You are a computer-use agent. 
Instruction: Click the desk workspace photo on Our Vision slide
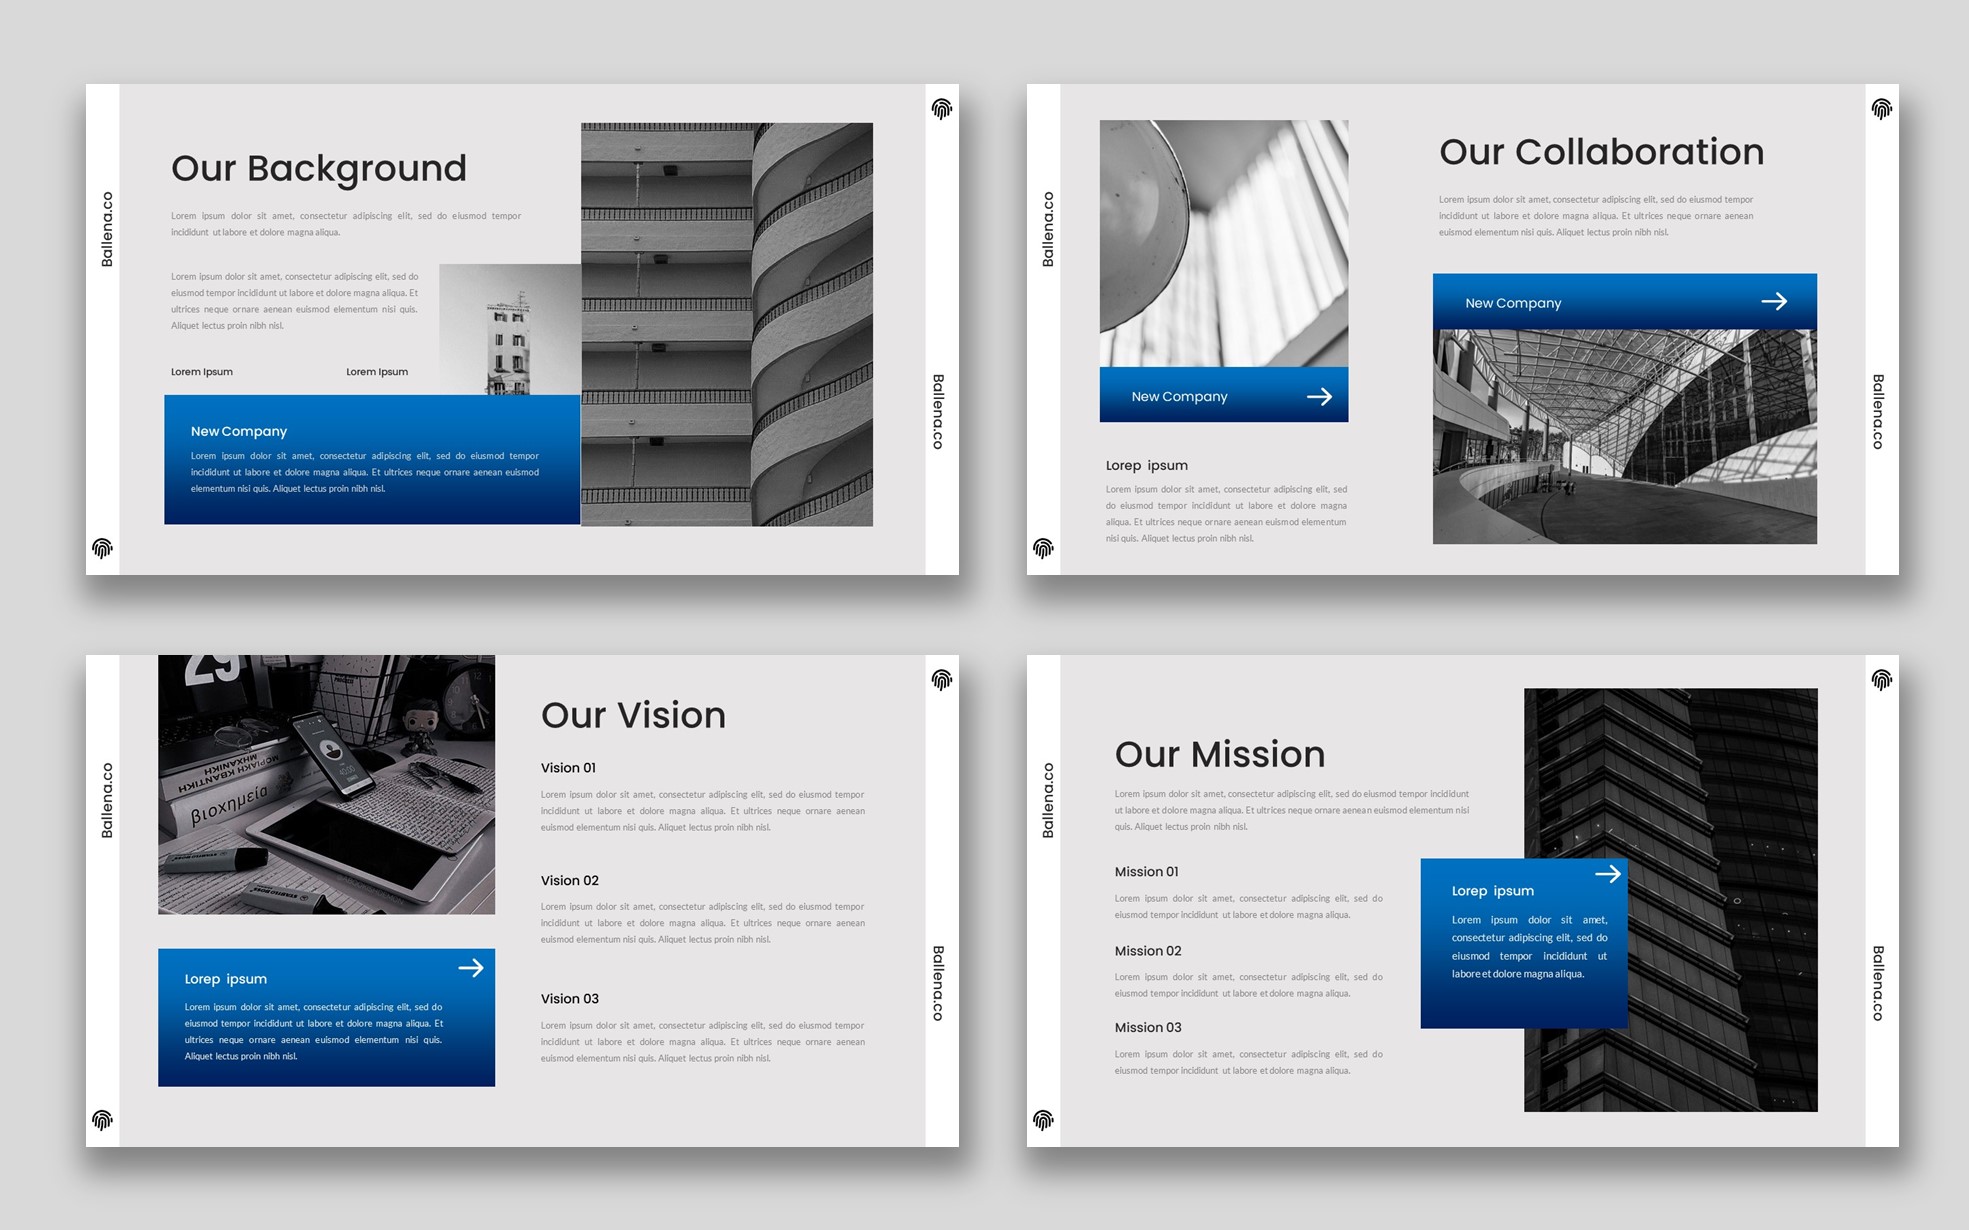[326, 783]
